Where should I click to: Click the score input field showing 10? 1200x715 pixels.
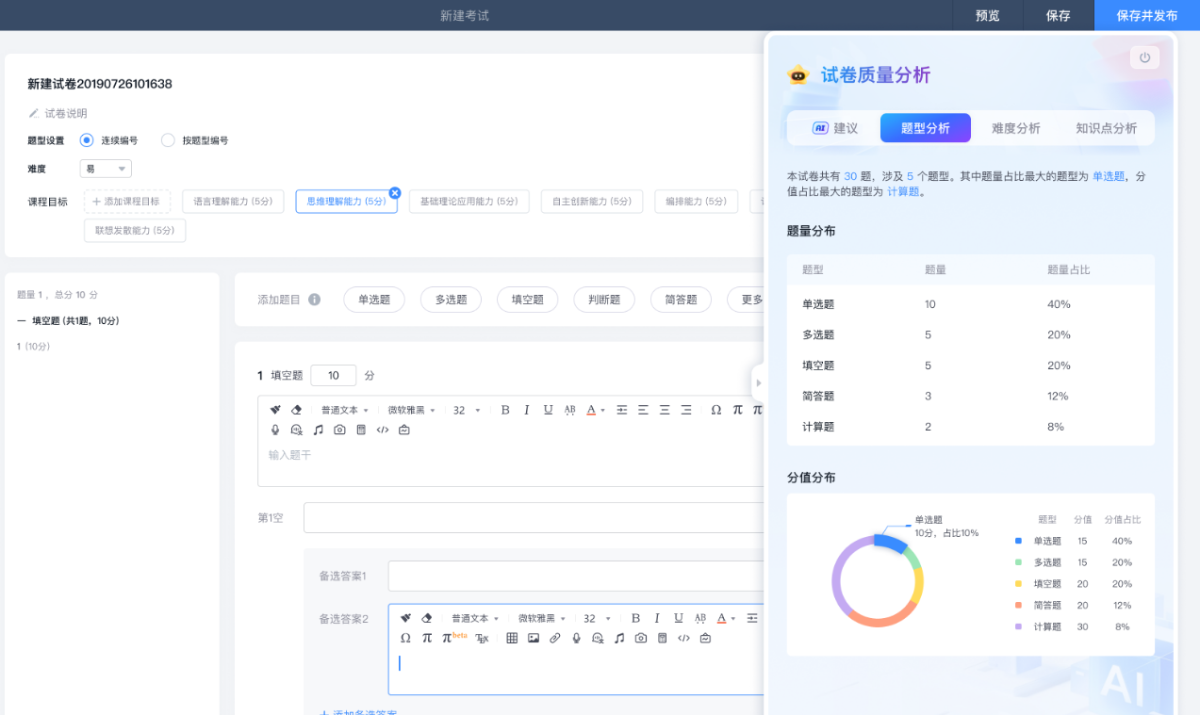[x=333, y=375]
